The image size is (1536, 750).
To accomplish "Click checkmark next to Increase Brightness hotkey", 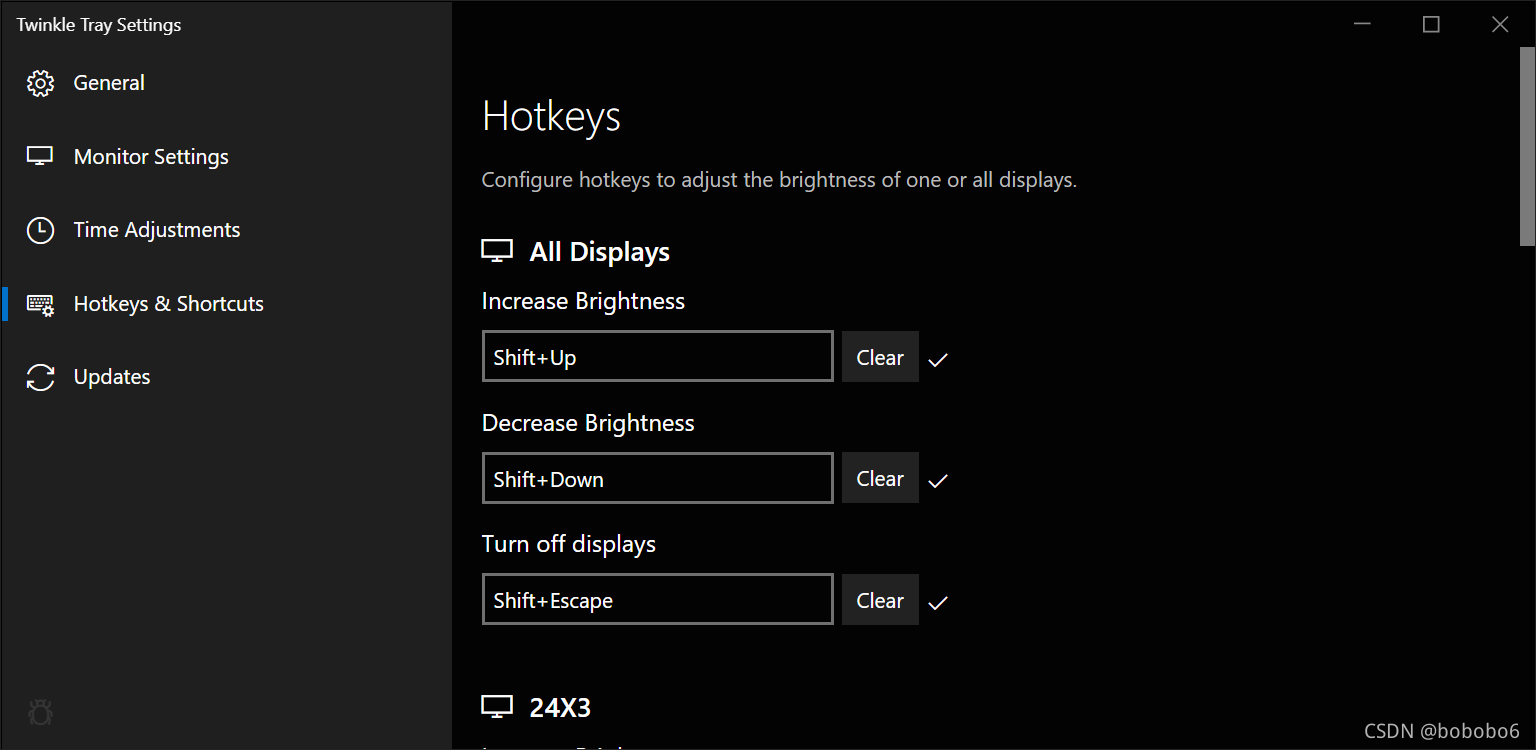I will coord(937,359).
